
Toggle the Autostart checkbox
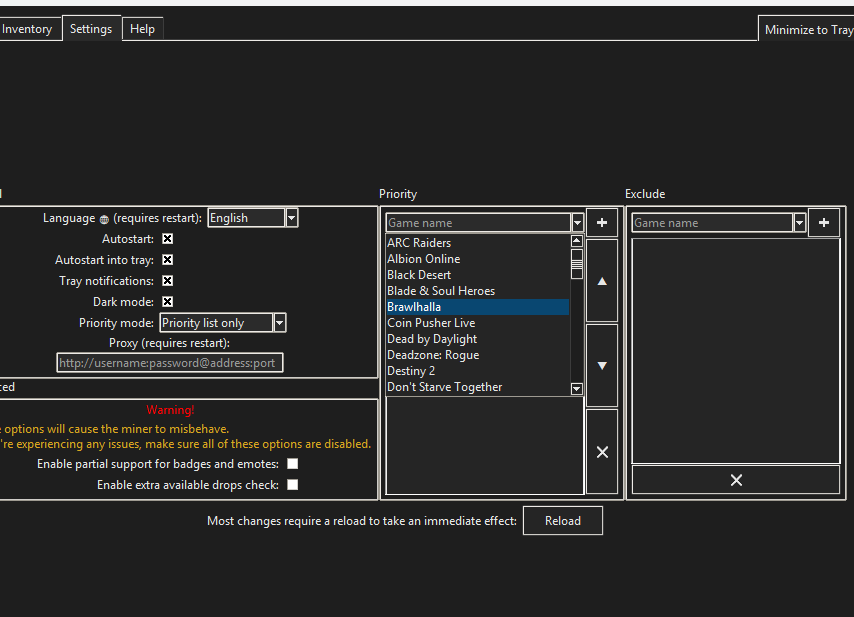click(168, 239)
